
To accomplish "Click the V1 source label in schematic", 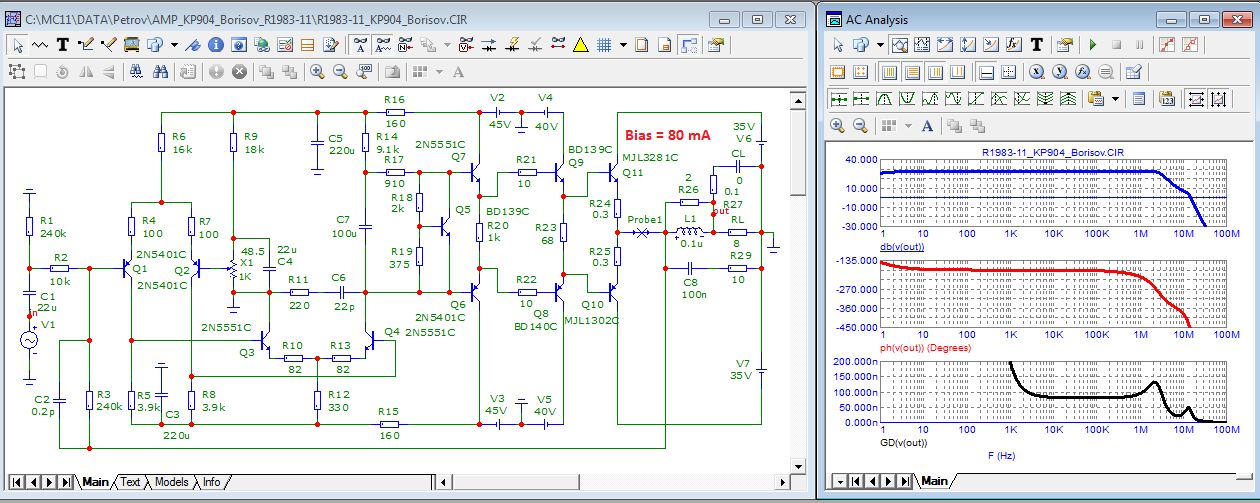I will 46,325.
